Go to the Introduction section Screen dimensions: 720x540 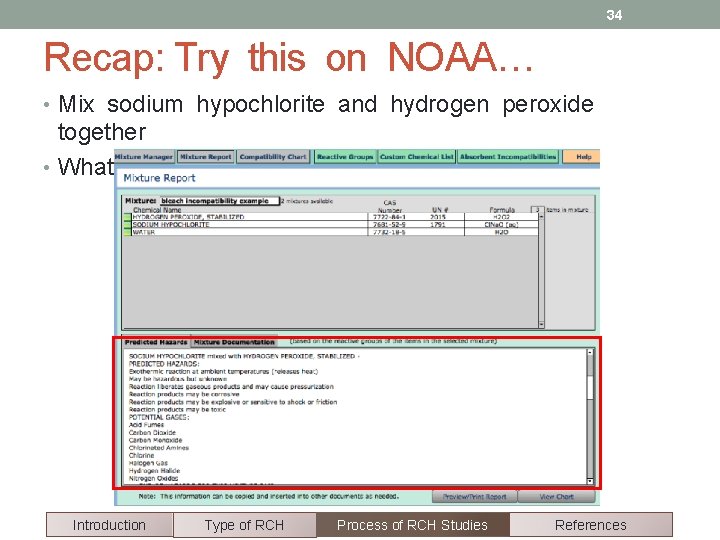[109, 525]
